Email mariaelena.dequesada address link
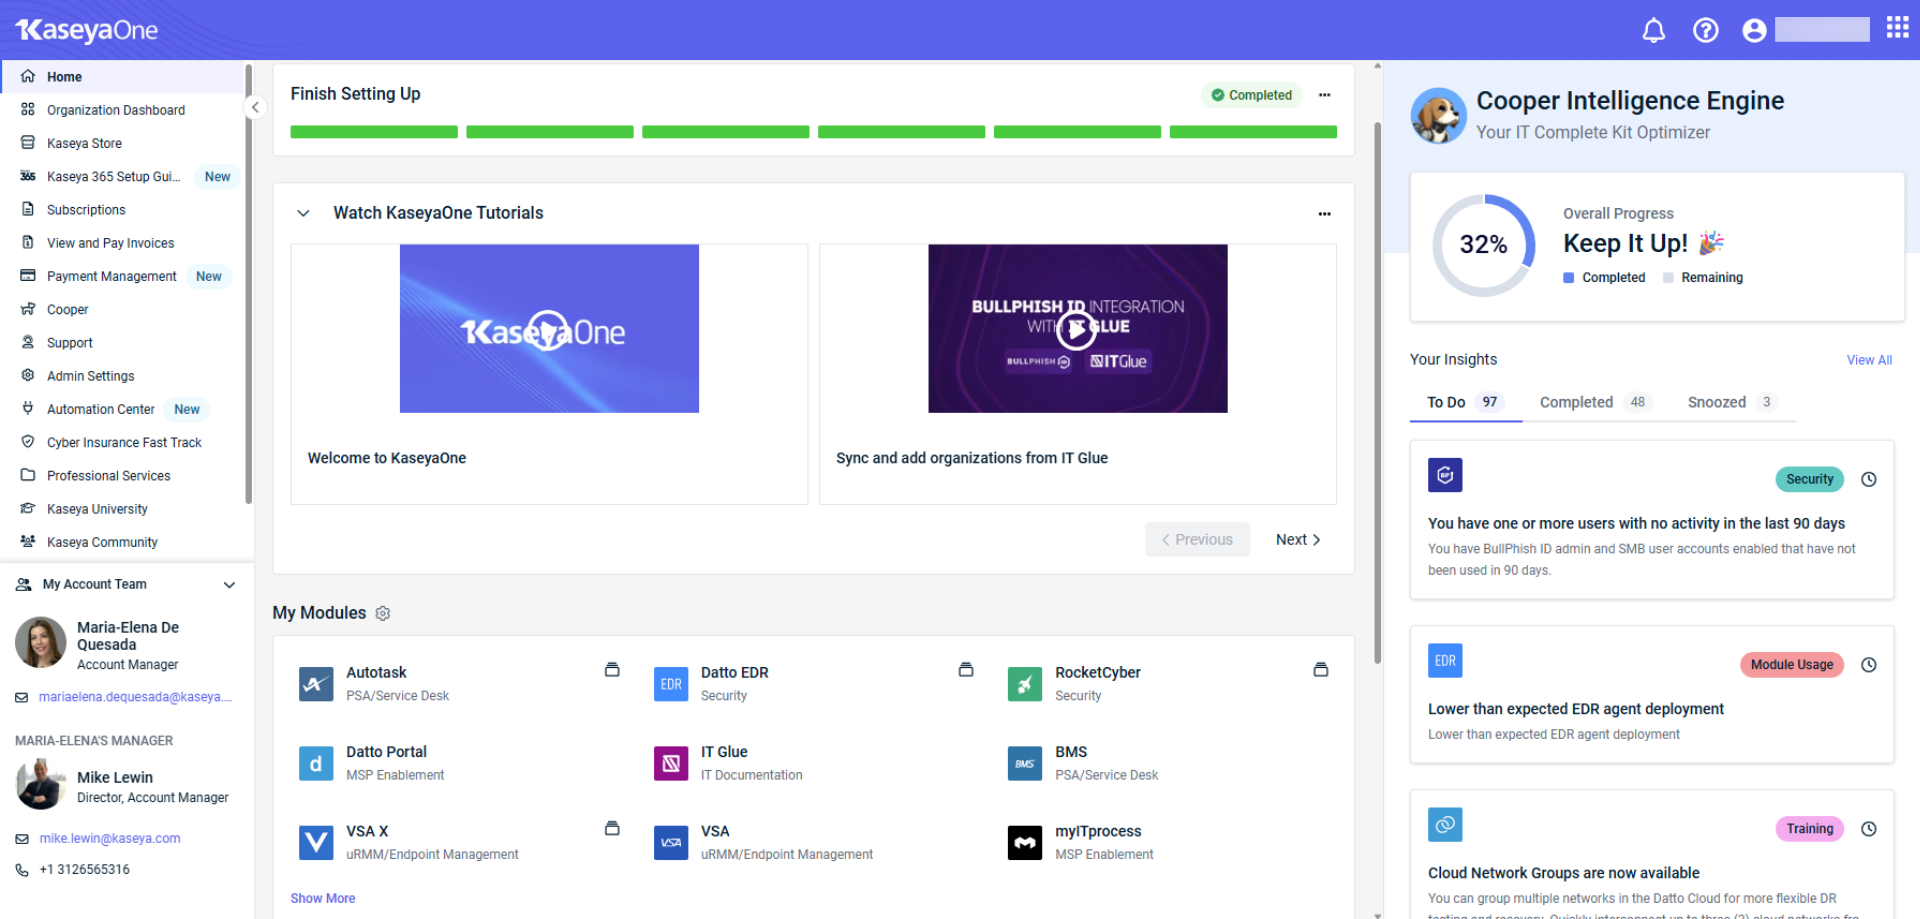The width and height of the screenshot is (1920, 919). click(135, 697)
